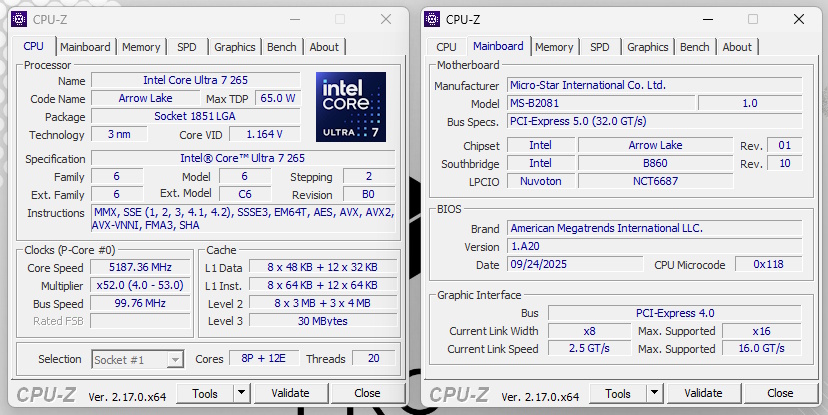Close the right CPU-Z window via X
The image size is (828, 415).
[799, 20]
